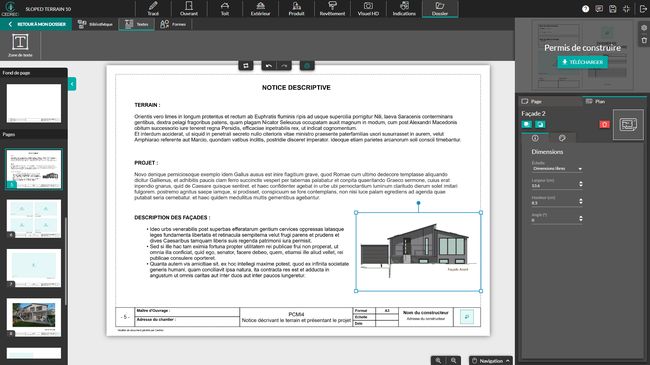Collapse left pages panel with teal chevron
650x365 pixels.
pos(72,84)
